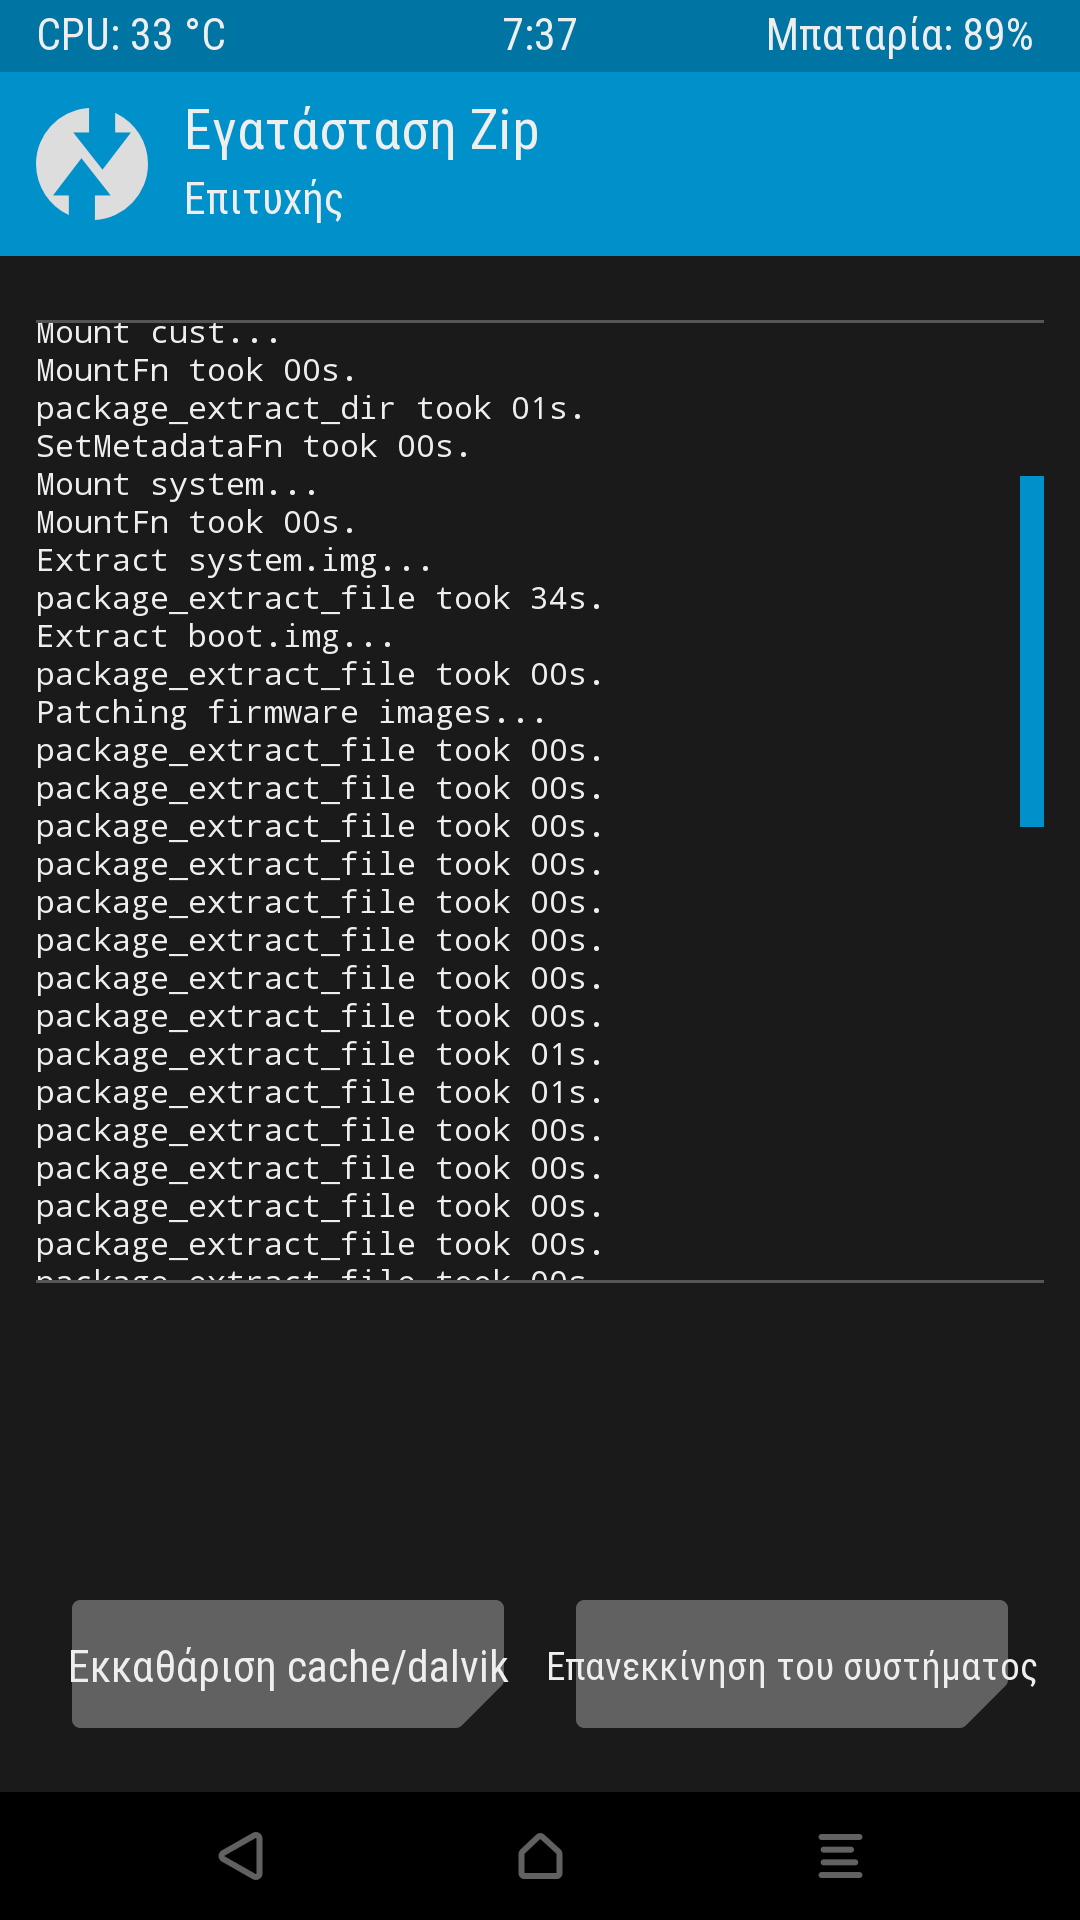Click the blue console scrollbar thumb
The image size is (1080, 1920).
click(1031, 651)
